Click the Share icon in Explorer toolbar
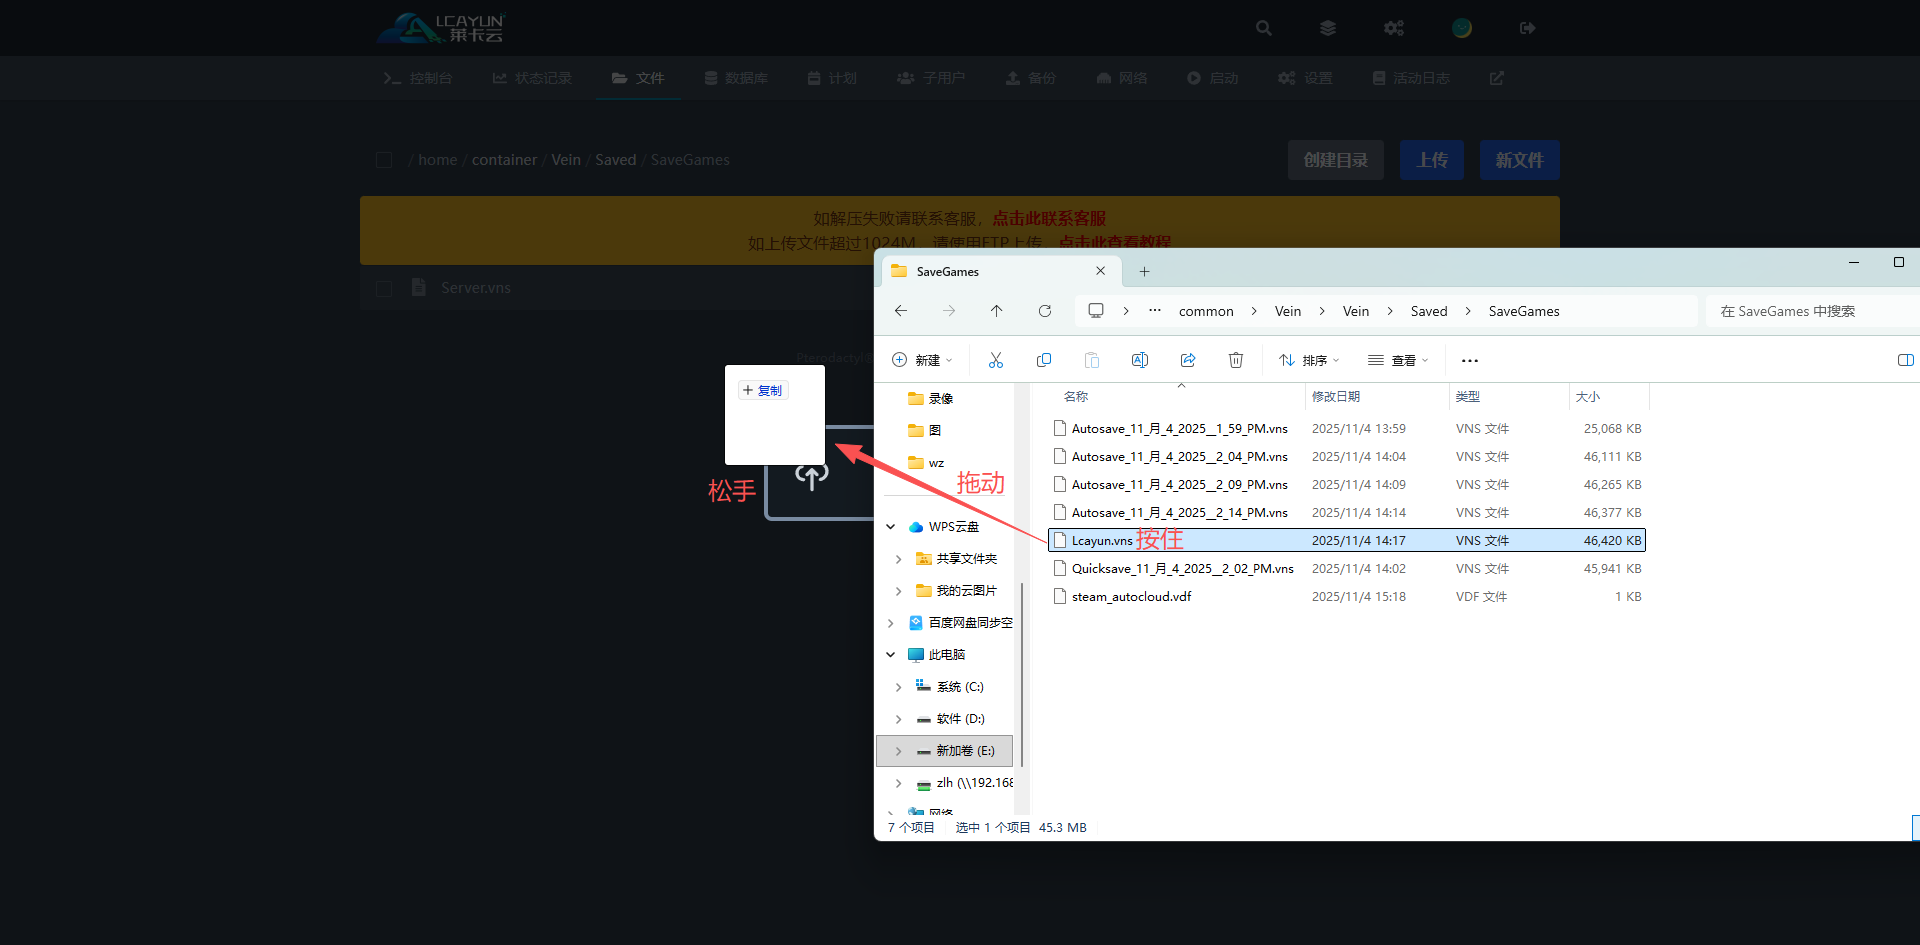The width and height of the screenshot is (1920, 945). pos(1187,360)
